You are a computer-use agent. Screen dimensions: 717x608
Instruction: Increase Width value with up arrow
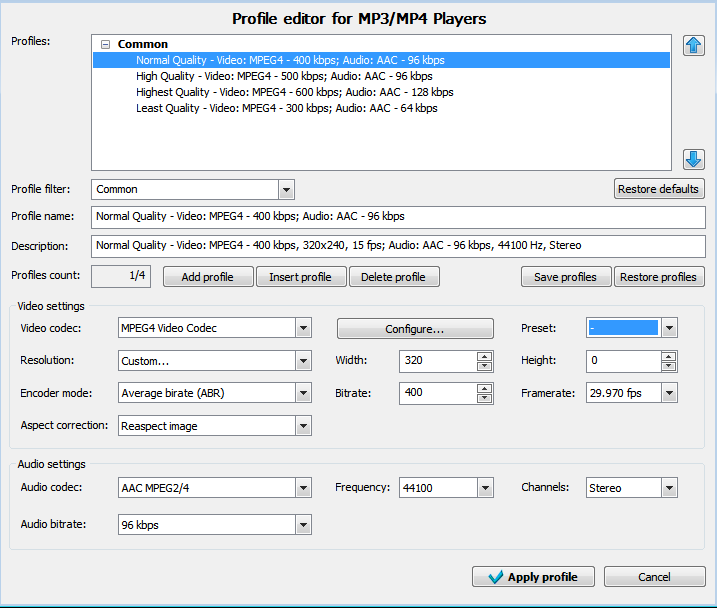pyautogui.click(x=484, y=356)
